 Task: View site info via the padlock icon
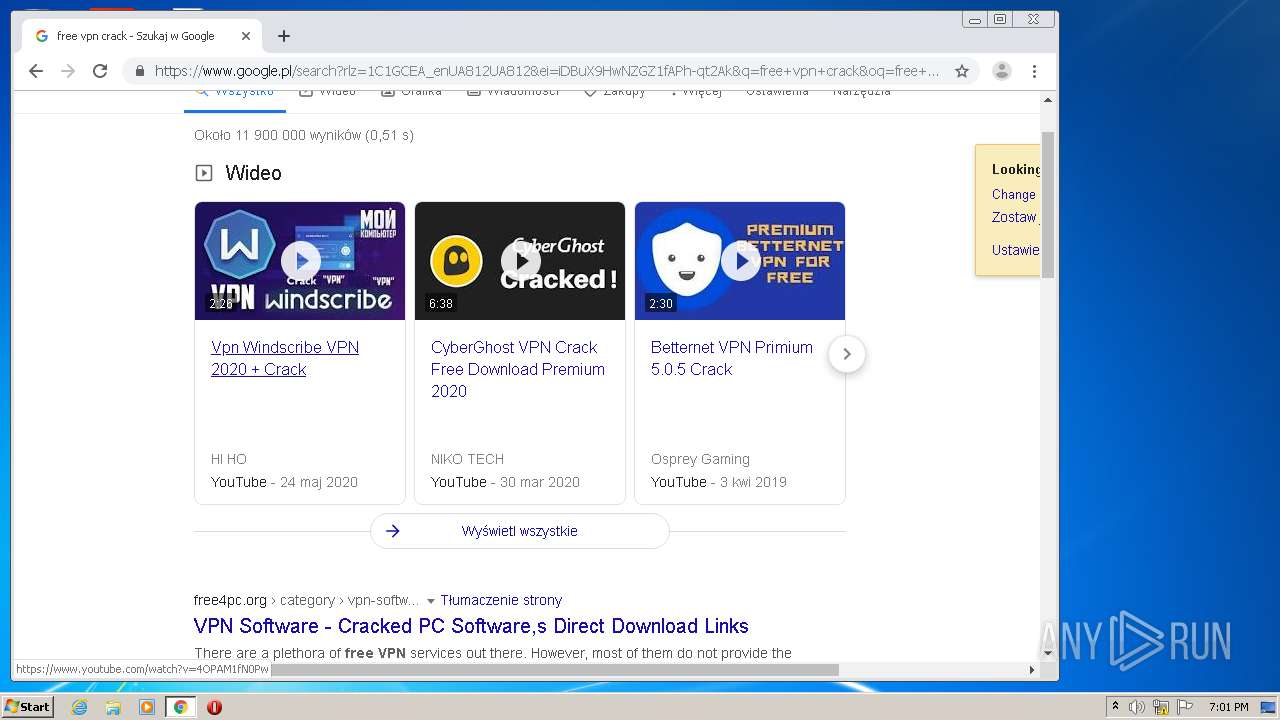[139, 71]
